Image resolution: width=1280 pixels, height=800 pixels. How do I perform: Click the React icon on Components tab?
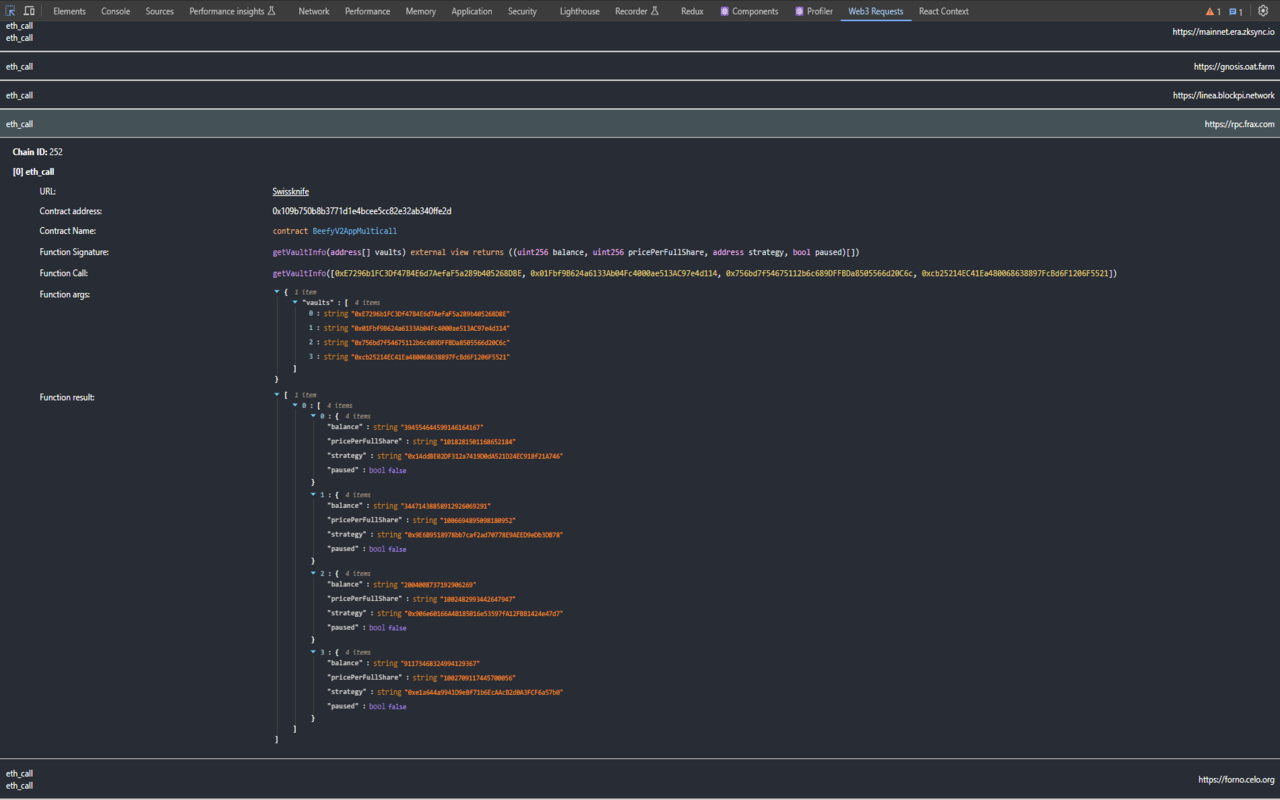pyautogui.click(x=726, y=12)
